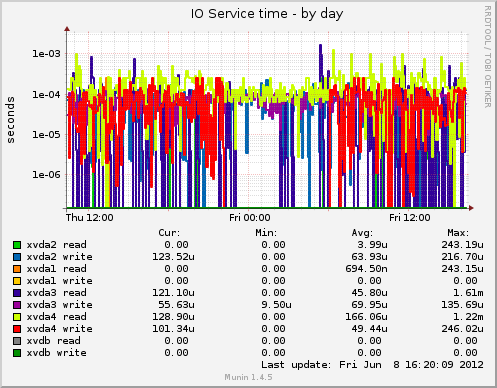Click the 45.80u average value
The width and height of the screenshot is (497, 388).
pyautogui.click(x=369, y=293)
